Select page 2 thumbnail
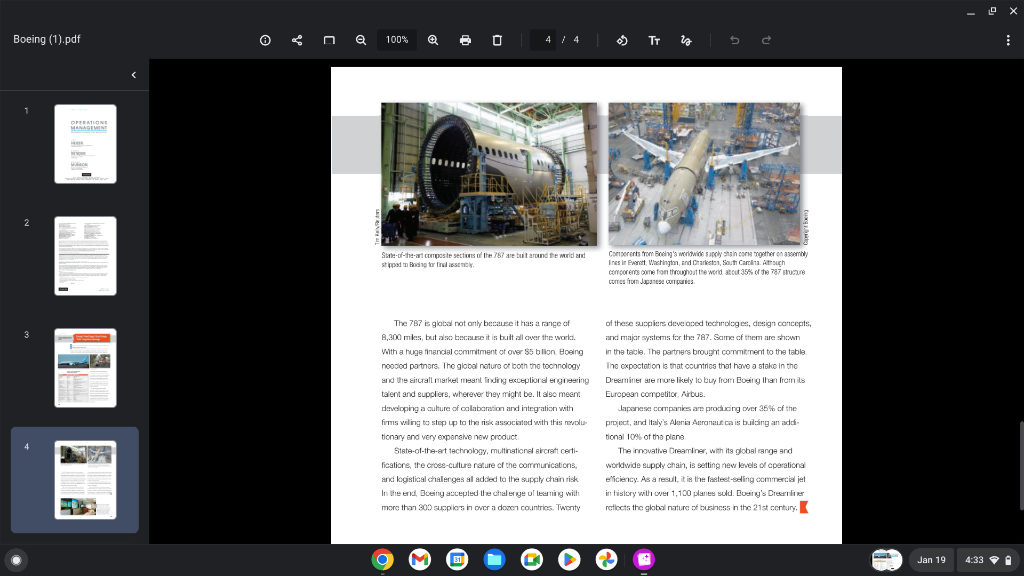The width and height of the screenshot is (1024, 576). [x=85, y=256]
